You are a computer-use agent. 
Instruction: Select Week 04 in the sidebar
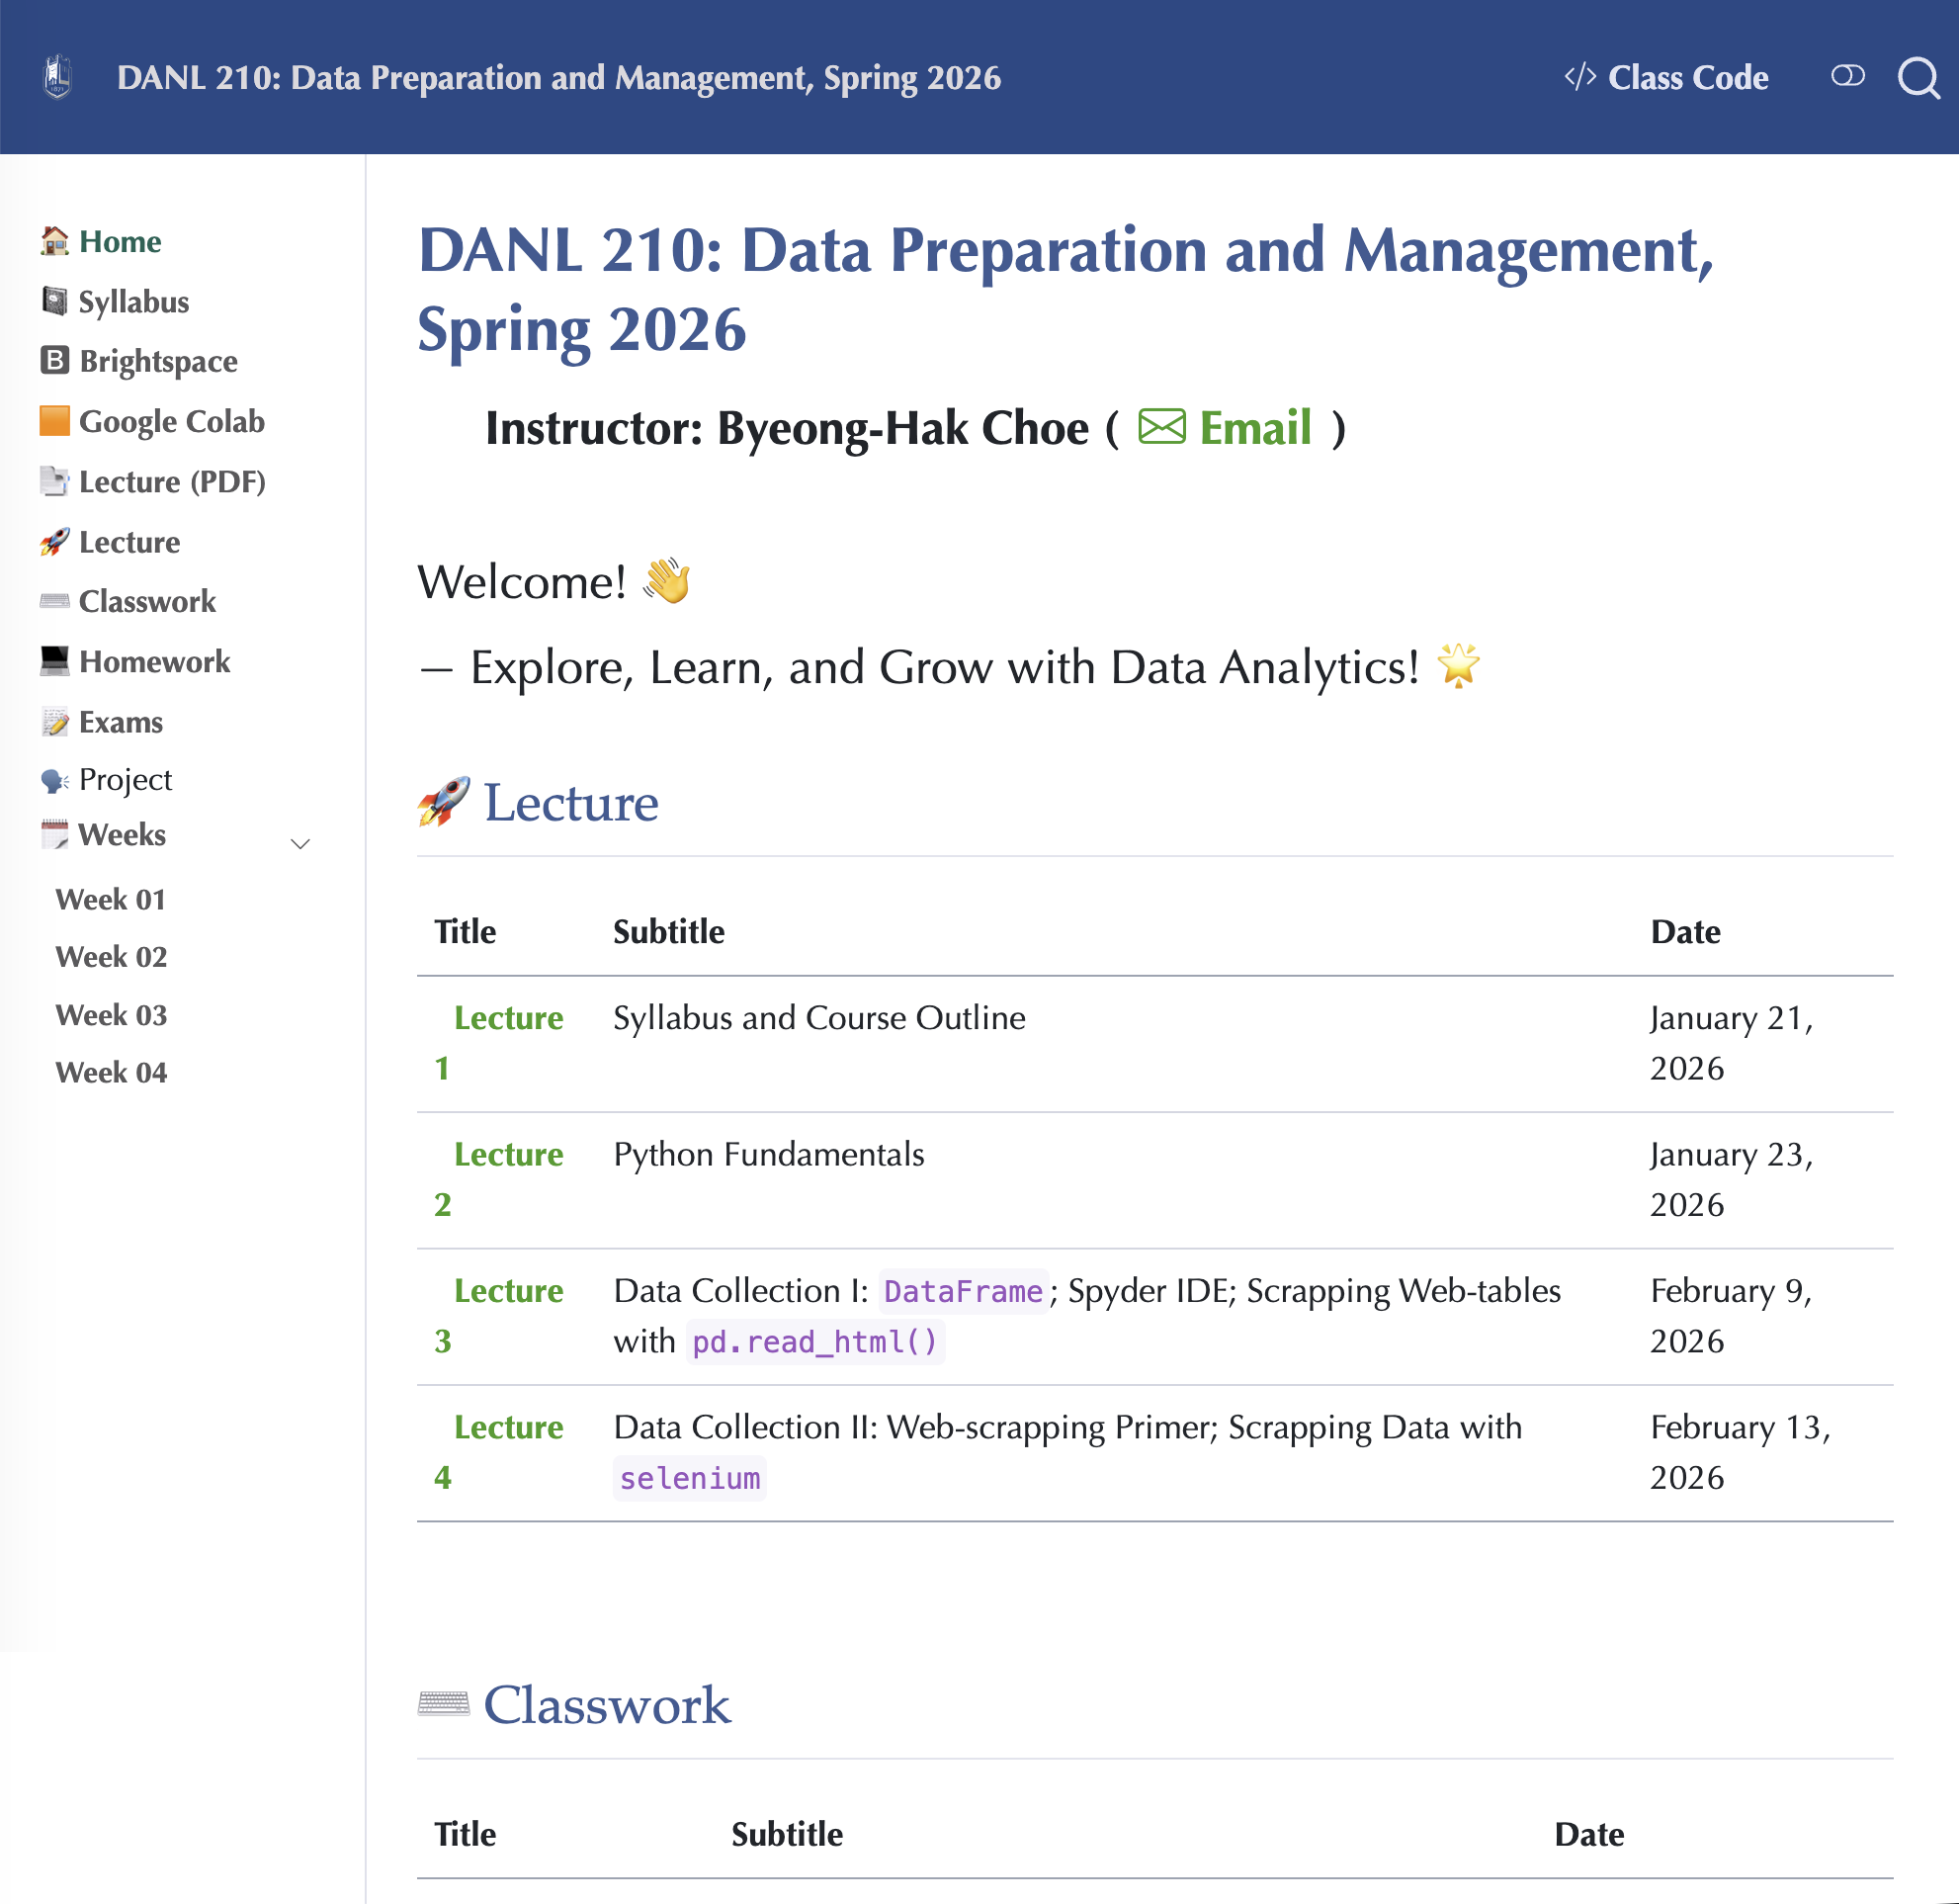pos(111,1072)
